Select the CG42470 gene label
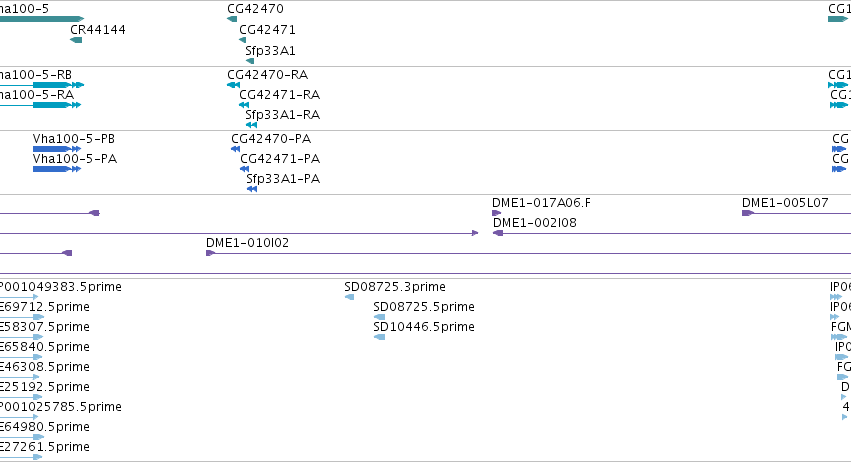The image size is (851, 462). tap(255, 9)
